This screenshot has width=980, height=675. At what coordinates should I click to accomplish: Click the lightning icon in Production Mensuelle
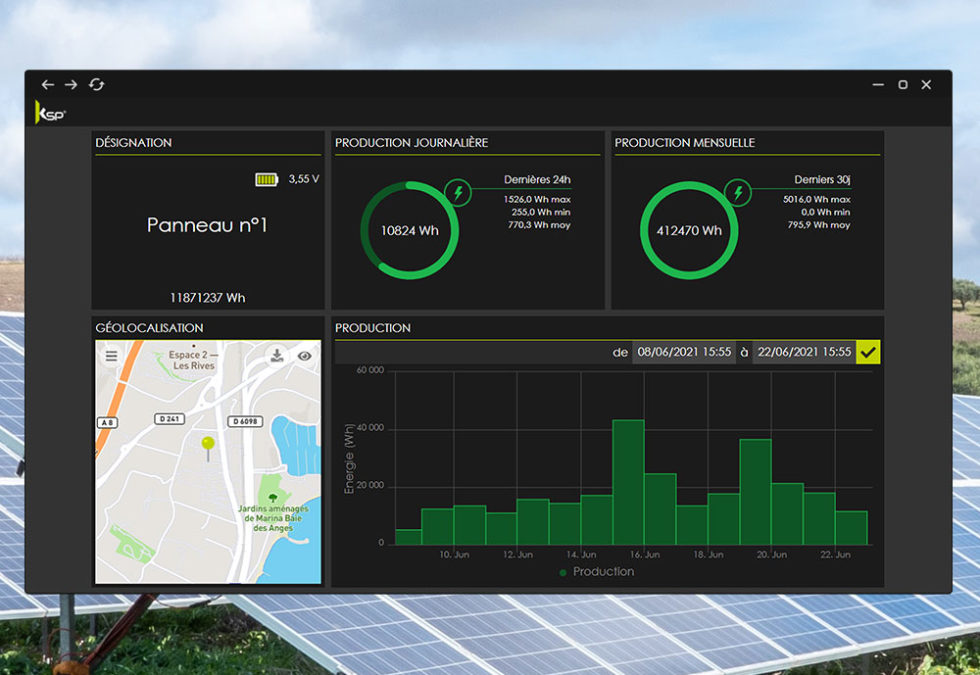click(x=738, y=191)
